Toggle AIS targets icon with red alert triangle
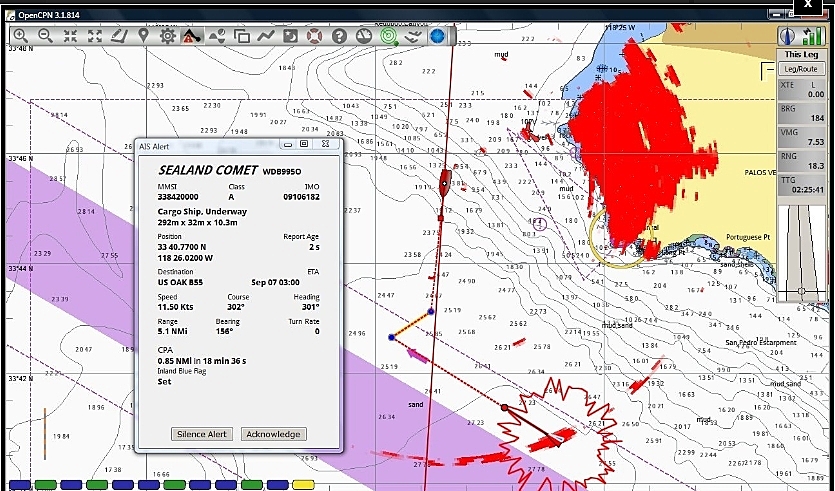This screenshot has height=491, width=835. click(192, 36)
